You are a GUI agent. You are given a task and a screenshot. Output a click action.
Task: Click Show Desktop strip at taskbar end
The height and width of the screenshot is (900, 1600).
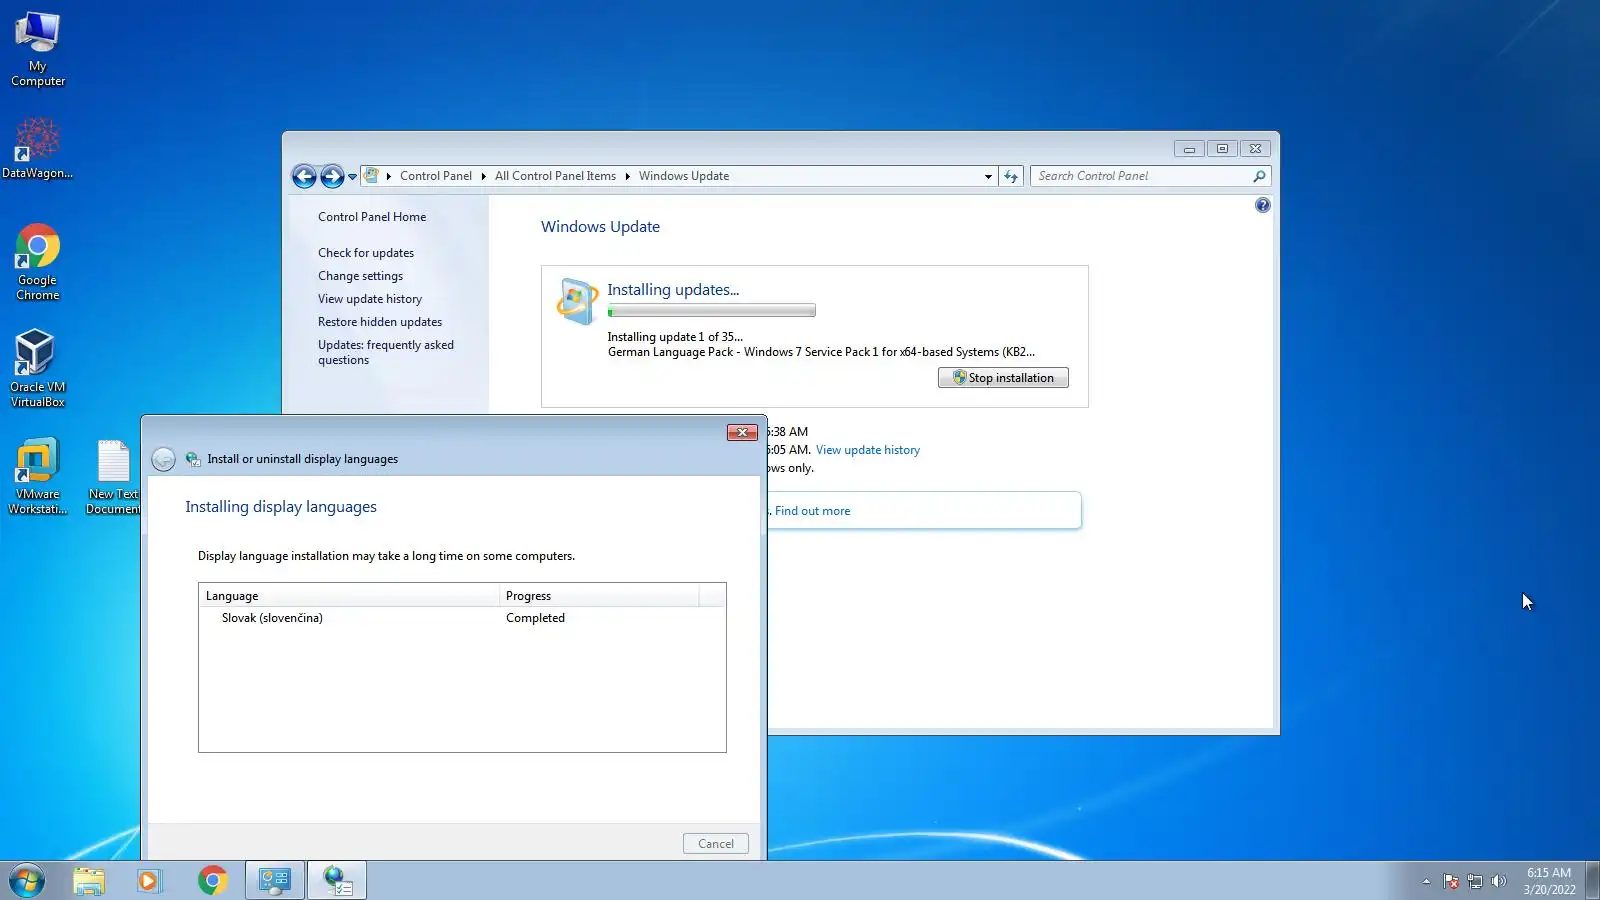(x=1592, y=880)
